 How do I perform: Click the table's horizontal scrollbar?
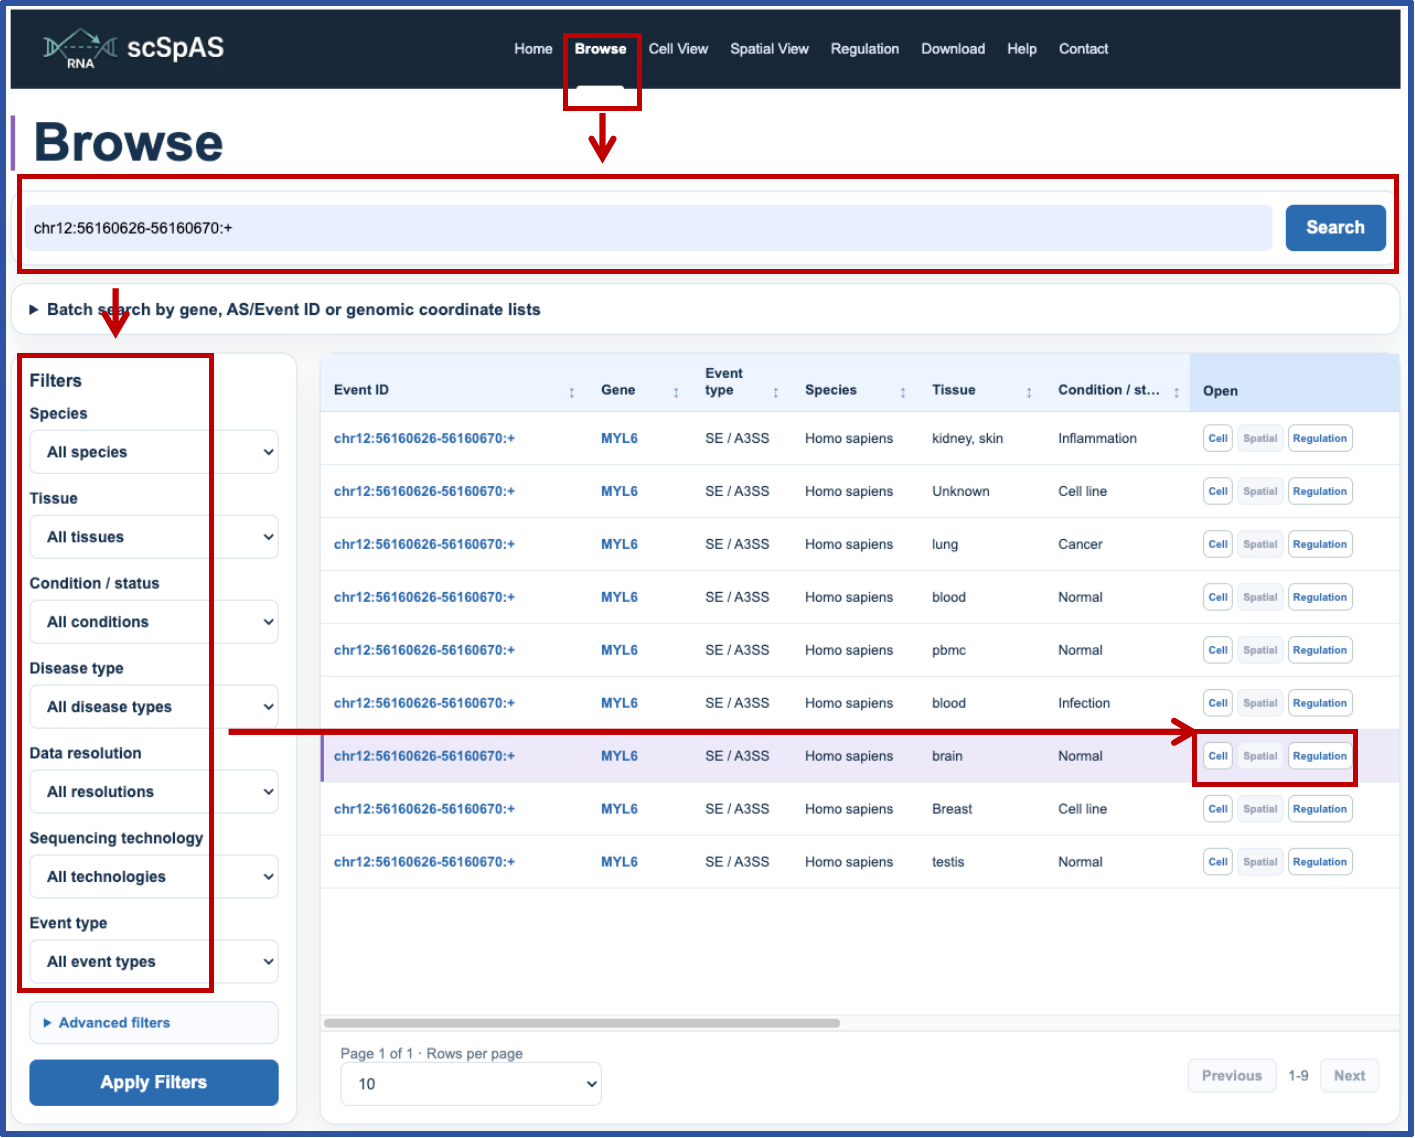(582, 1023)
